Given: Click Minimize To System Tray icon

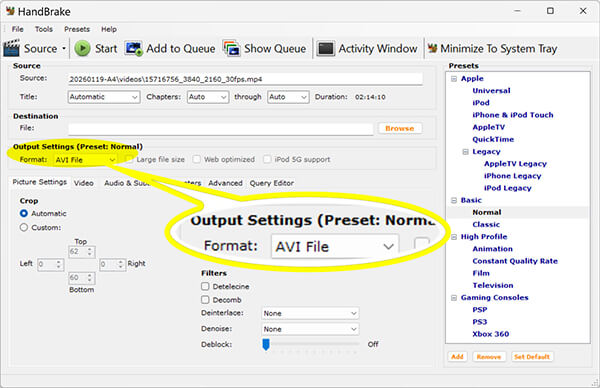Looking at the screenshot, I should click(432, 48).
